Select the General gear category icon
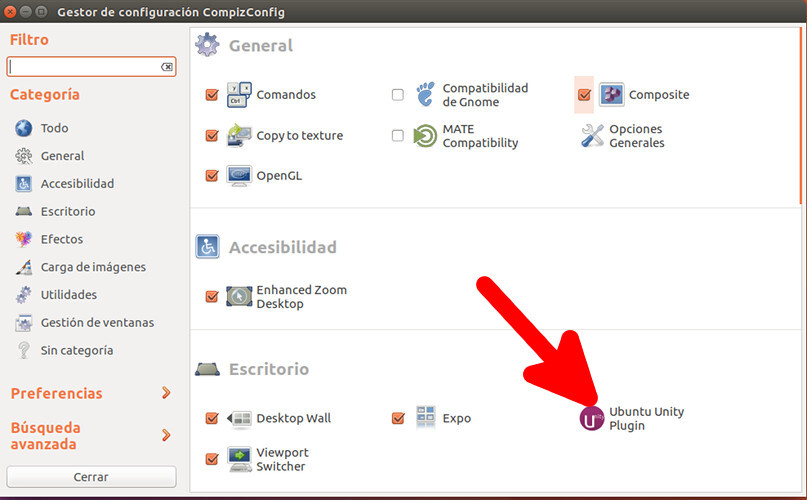807x500 pixels. click(x=24, y=156)
